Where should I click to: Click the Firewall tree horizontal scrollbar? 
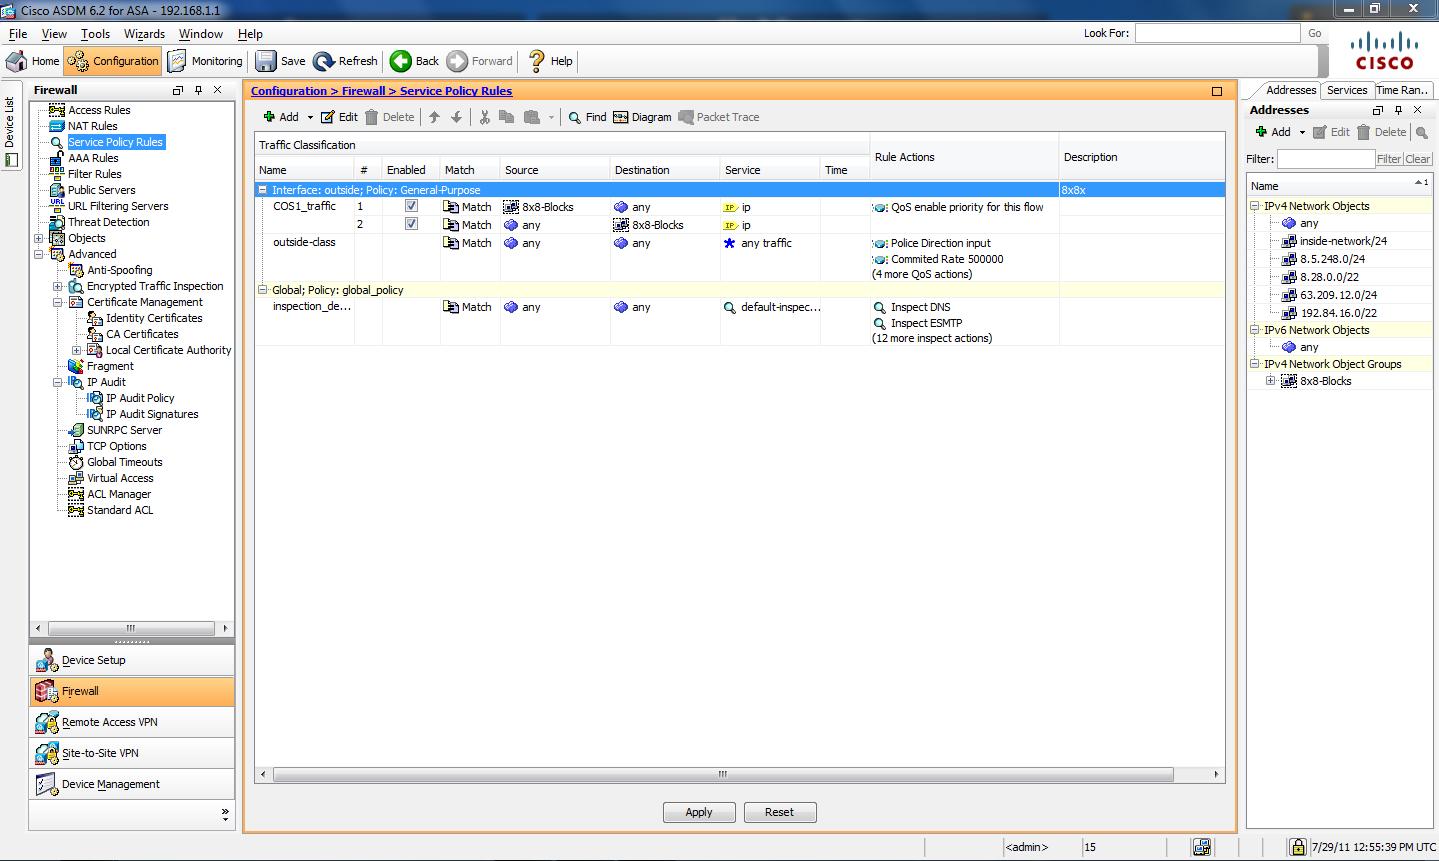(132, 628)
